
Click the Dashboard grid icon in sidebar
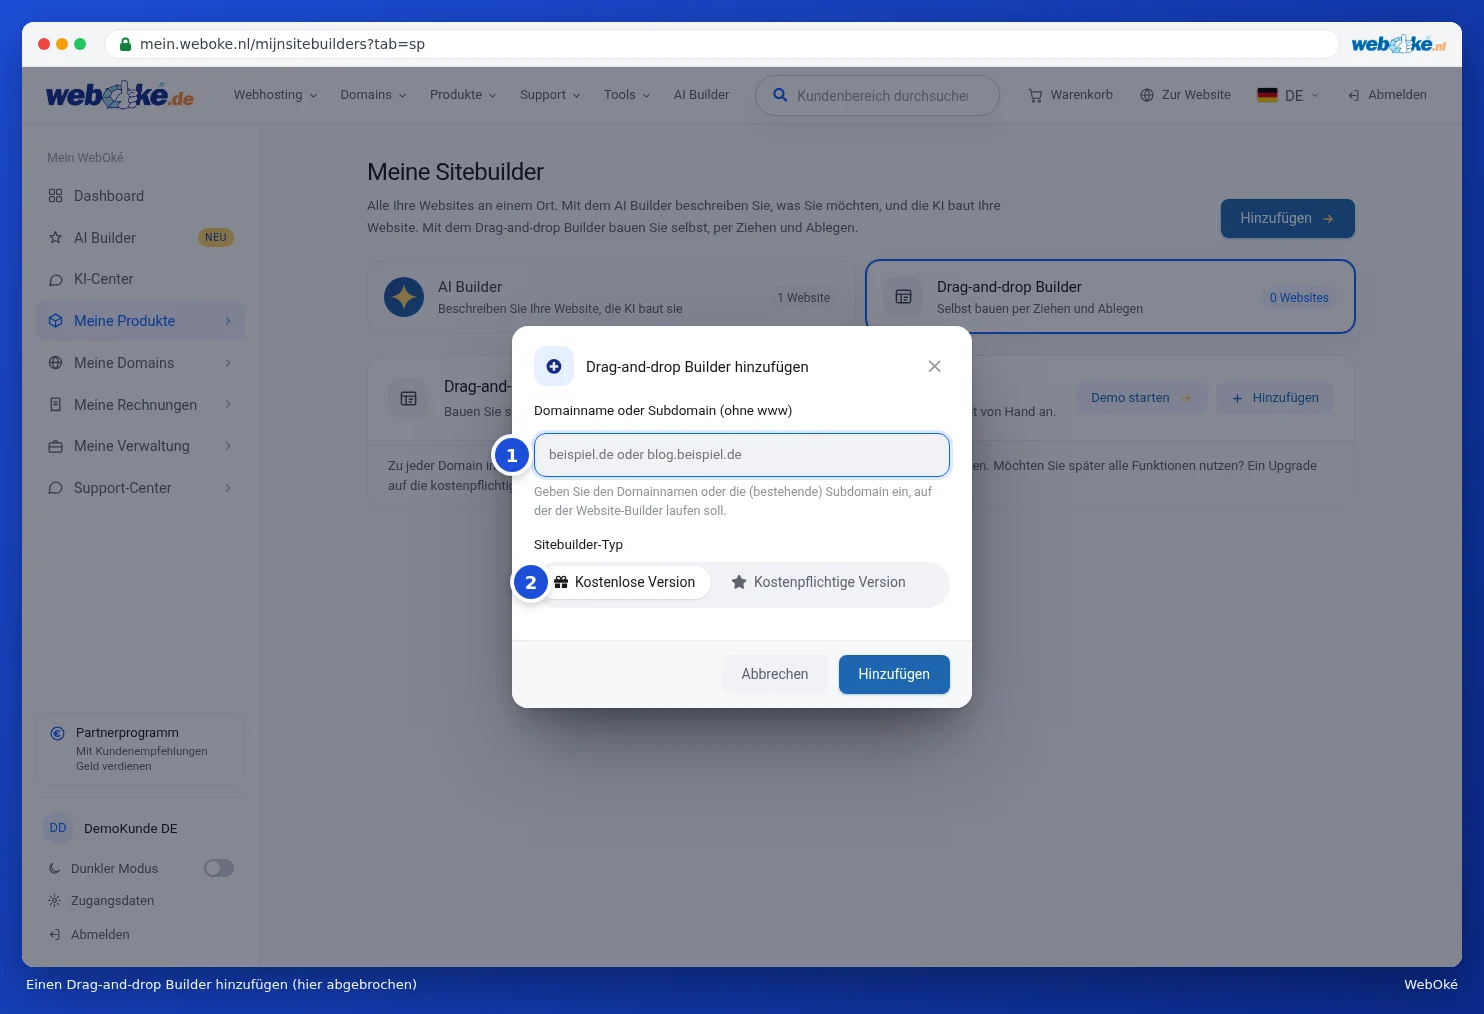pos(55,196)
